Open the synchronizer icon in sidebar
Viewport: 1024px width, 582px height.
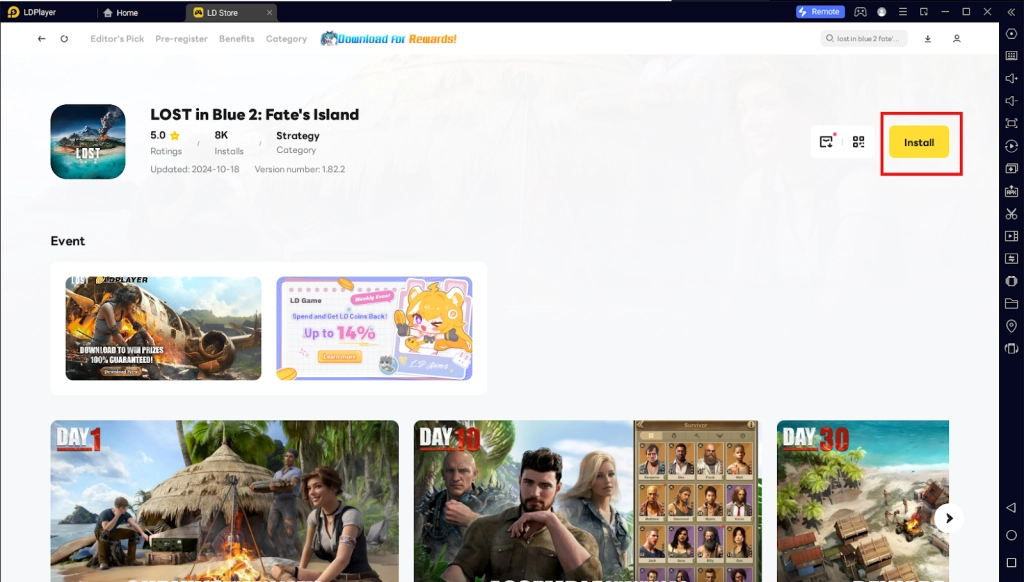pyautogui.click(x=1011, y=259)
